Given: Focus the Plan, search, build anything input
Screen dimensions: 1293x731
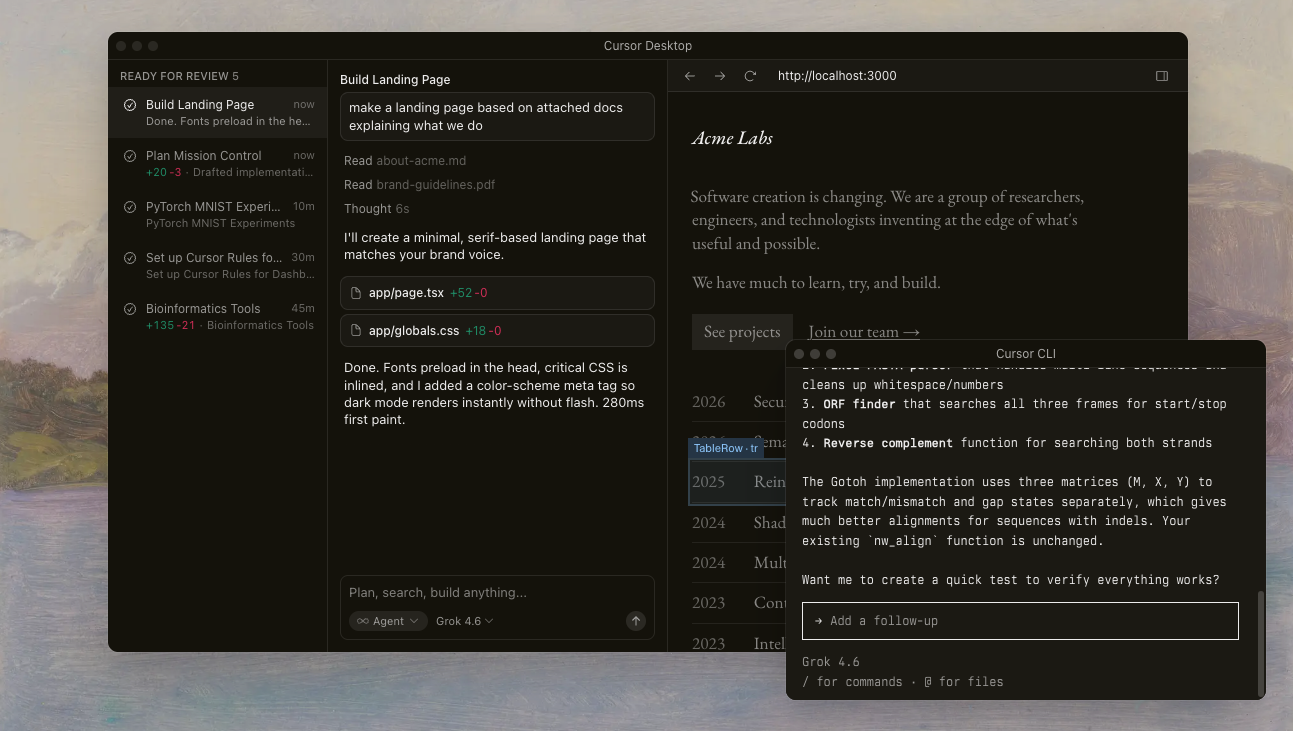Looking at the screenshot, I should (x=497, y=593).
